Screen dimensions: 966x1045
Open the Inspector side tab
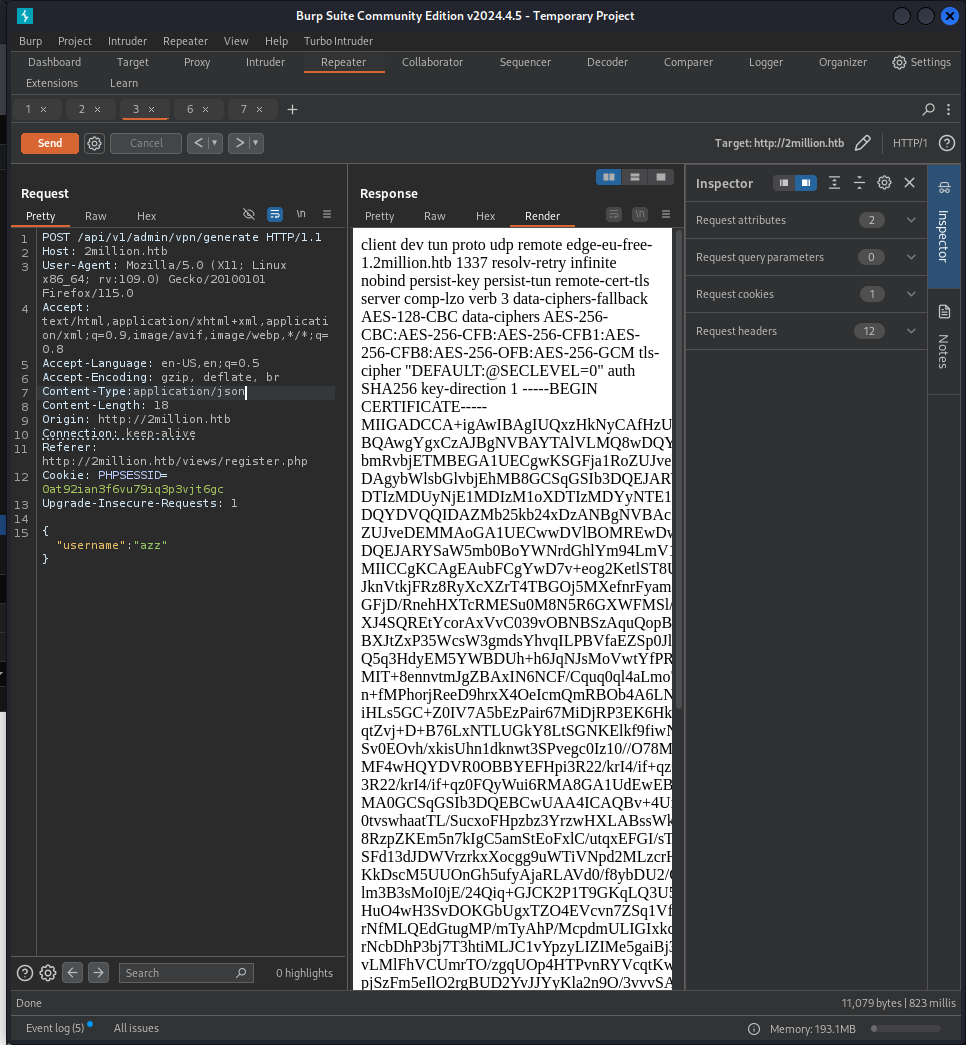943,226
